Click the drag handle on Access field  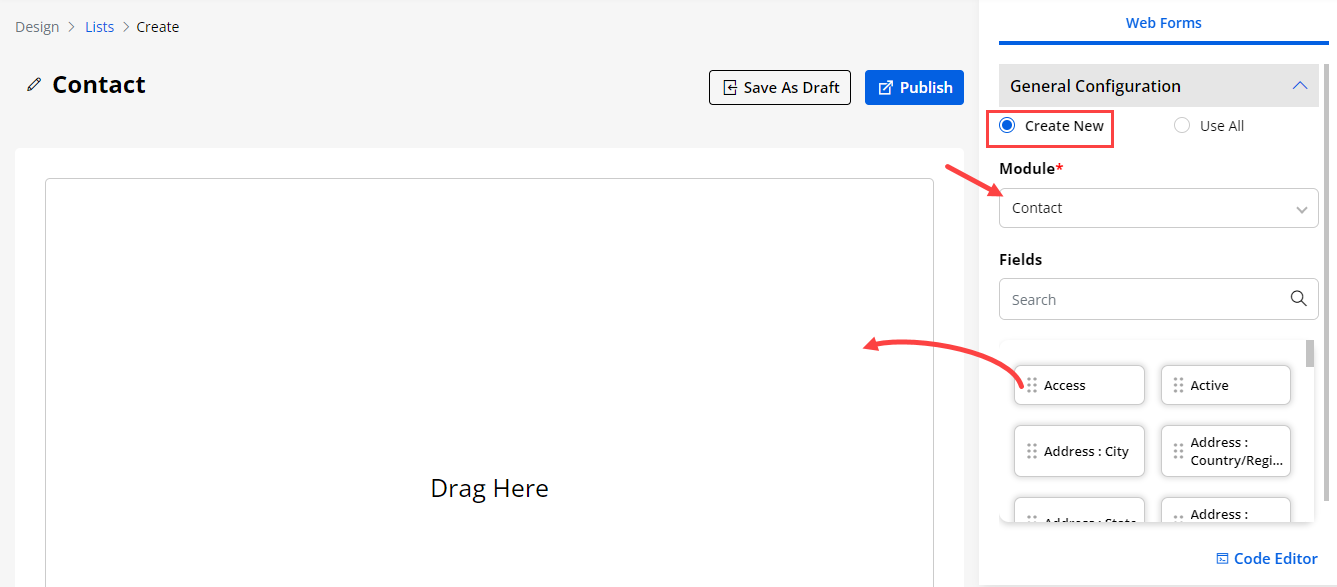pos(1031,385)
